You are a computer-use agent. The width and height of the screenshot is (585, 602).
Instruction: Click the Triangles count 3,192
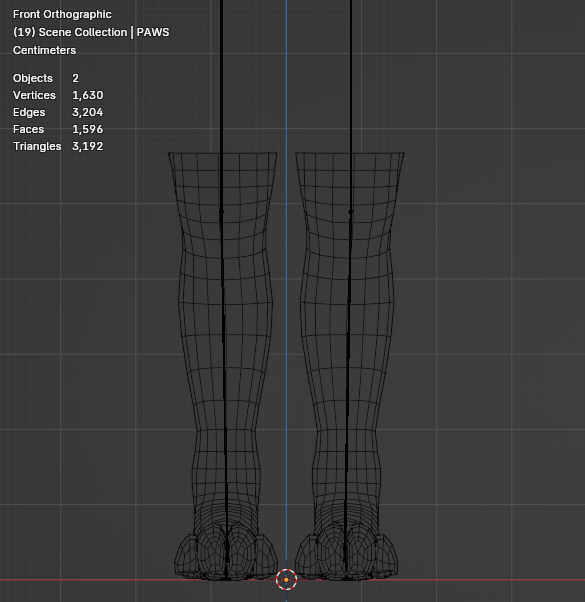click(88, 146)
